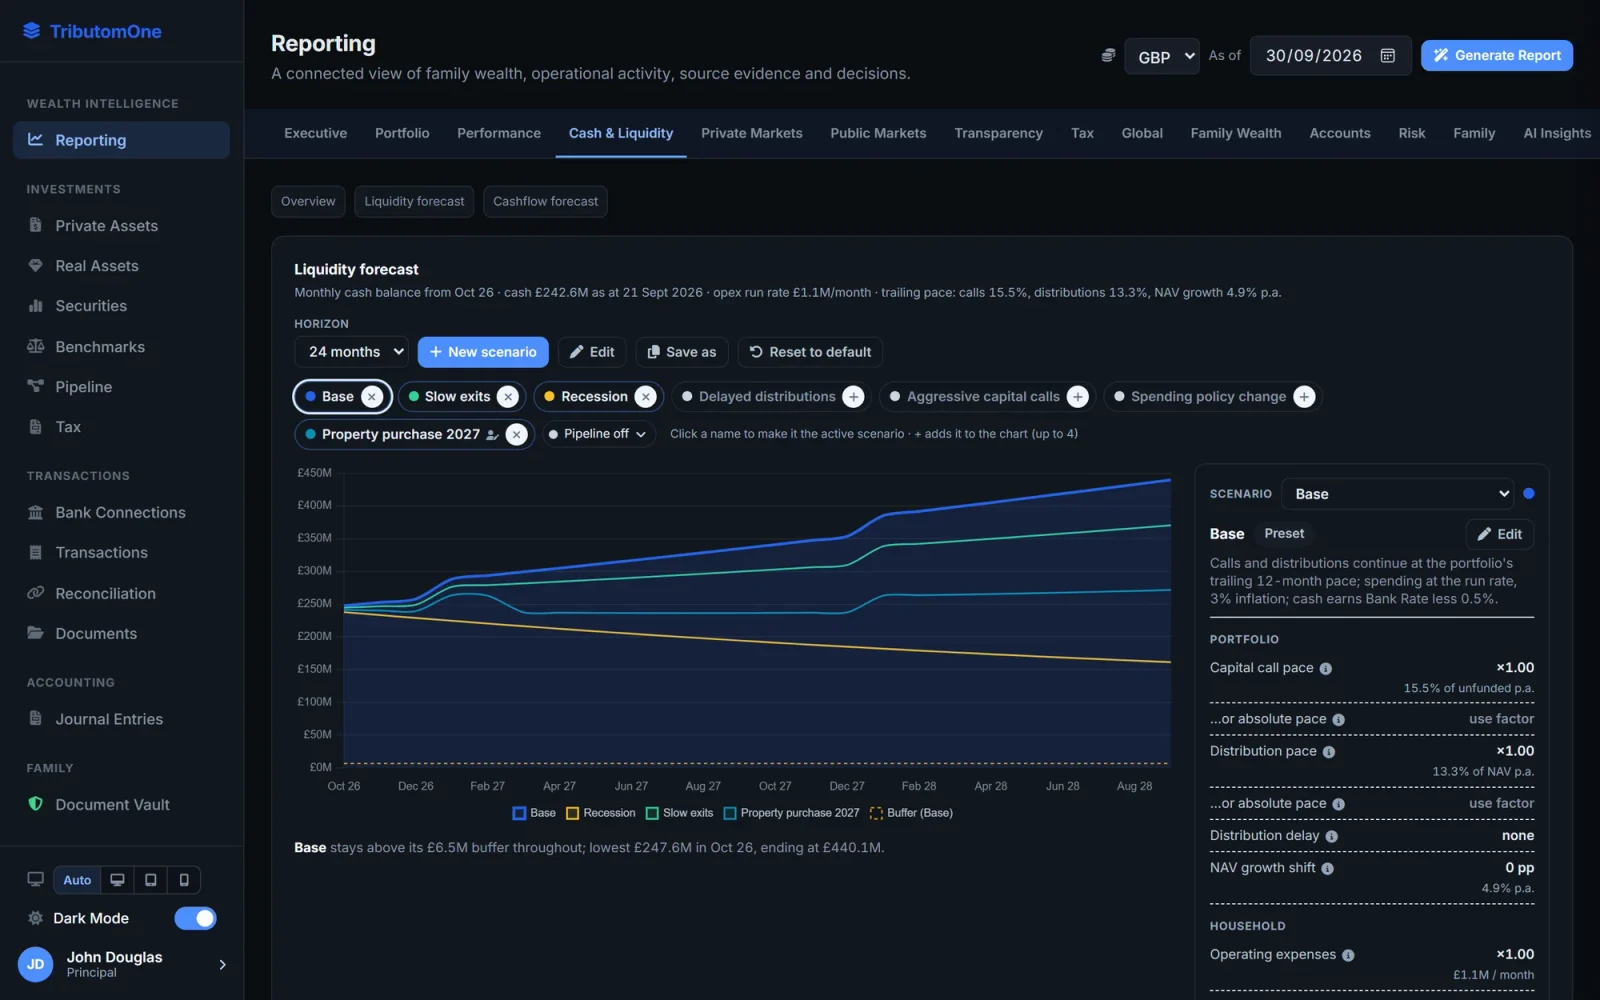Remove Recession scenario from chart
Viewport: 1600px width, 1000px height.
646,397
